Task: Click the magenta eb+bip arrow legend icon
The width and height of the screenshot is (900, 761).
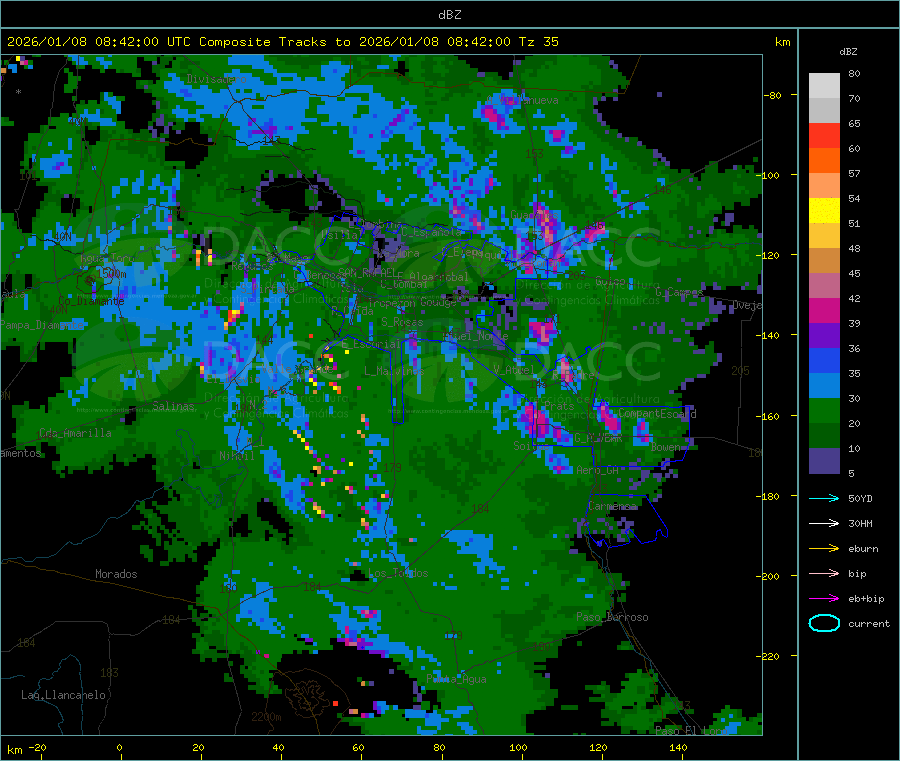Action: [824, 599]
